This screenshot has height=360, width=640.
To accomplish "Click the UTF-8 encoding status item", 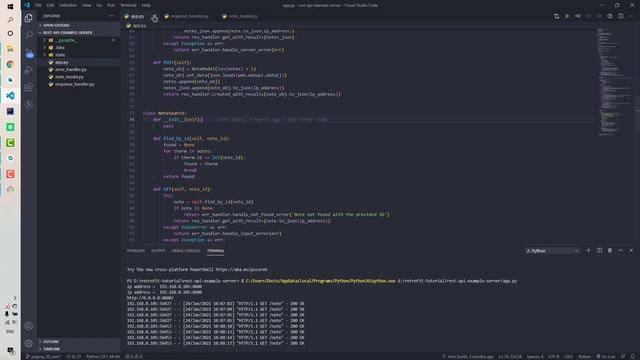I will 553,357.
